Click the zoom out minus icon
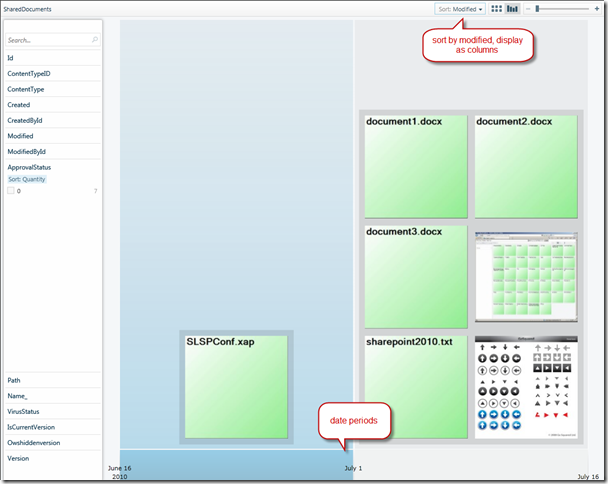Screen dimensions: 608x484 [x=528, y=8]
